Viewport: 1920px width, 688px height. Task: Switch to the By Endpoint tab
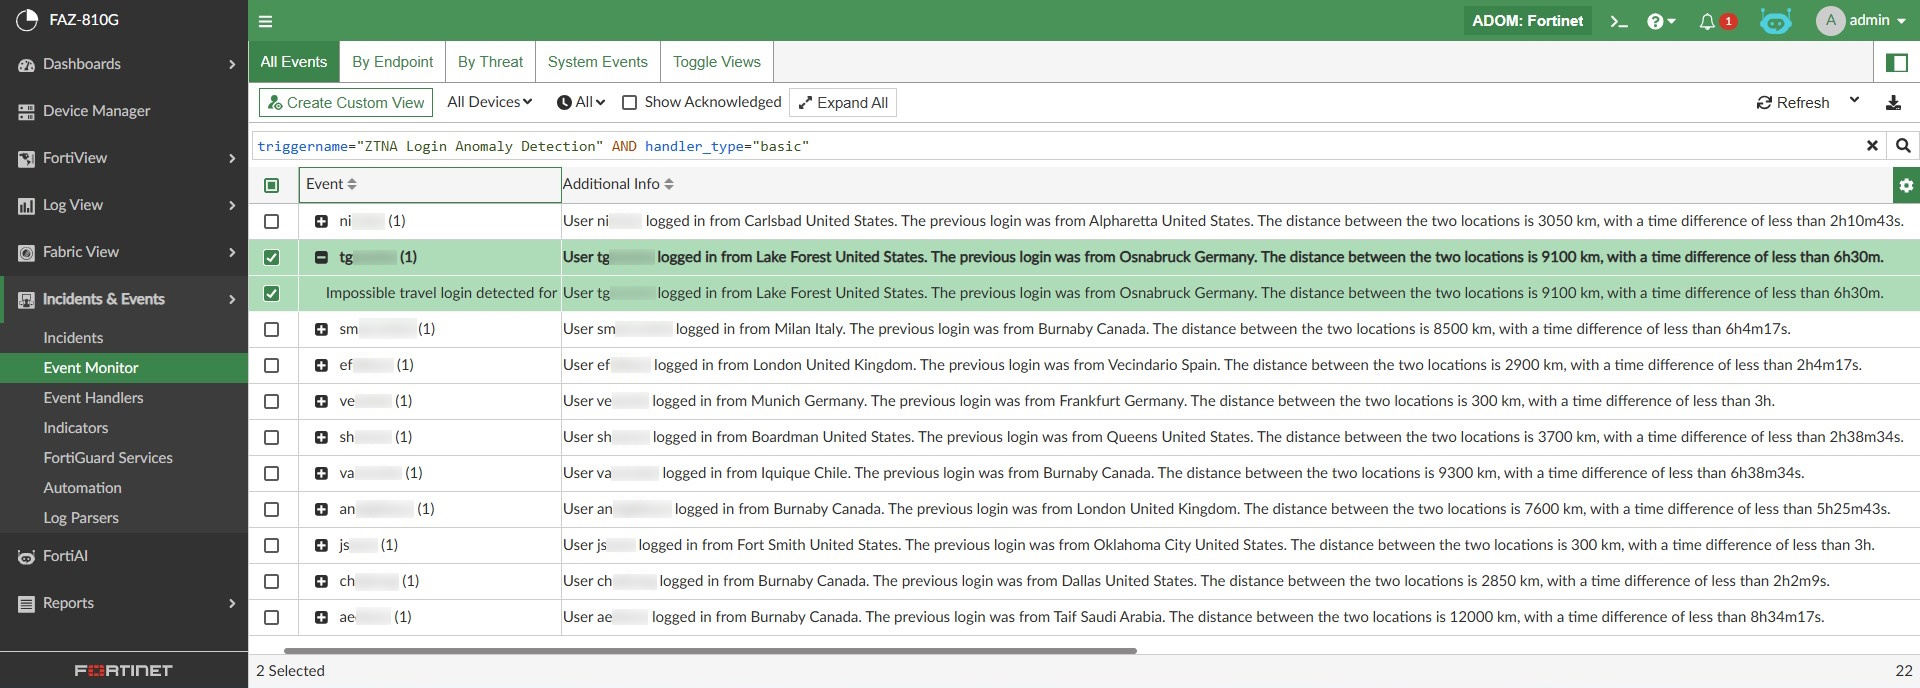(392, 62)
